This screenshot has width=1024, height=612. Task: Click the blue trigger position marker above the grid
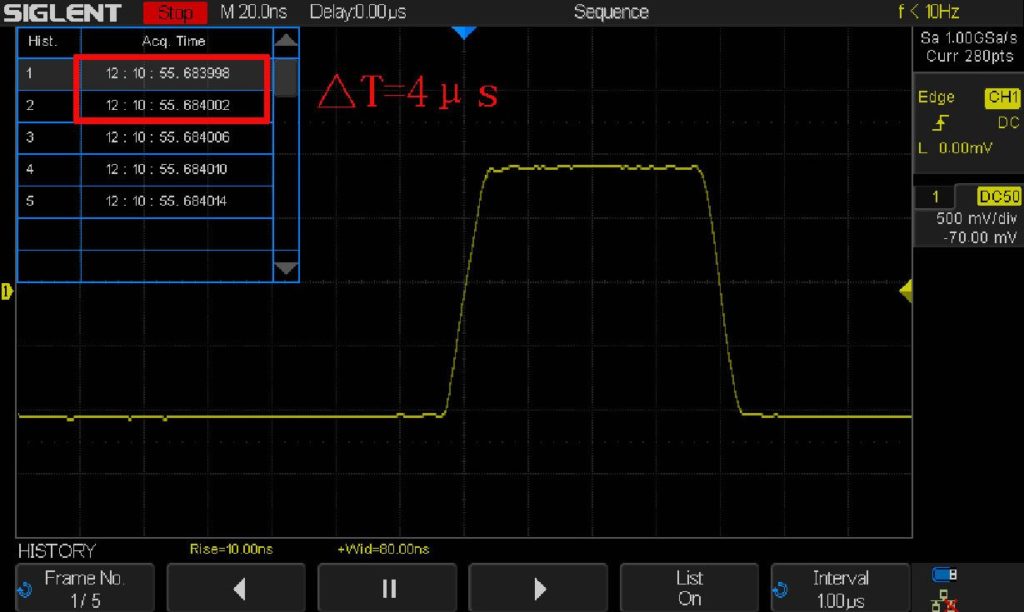pyautogui.click(x=464, y=31)
